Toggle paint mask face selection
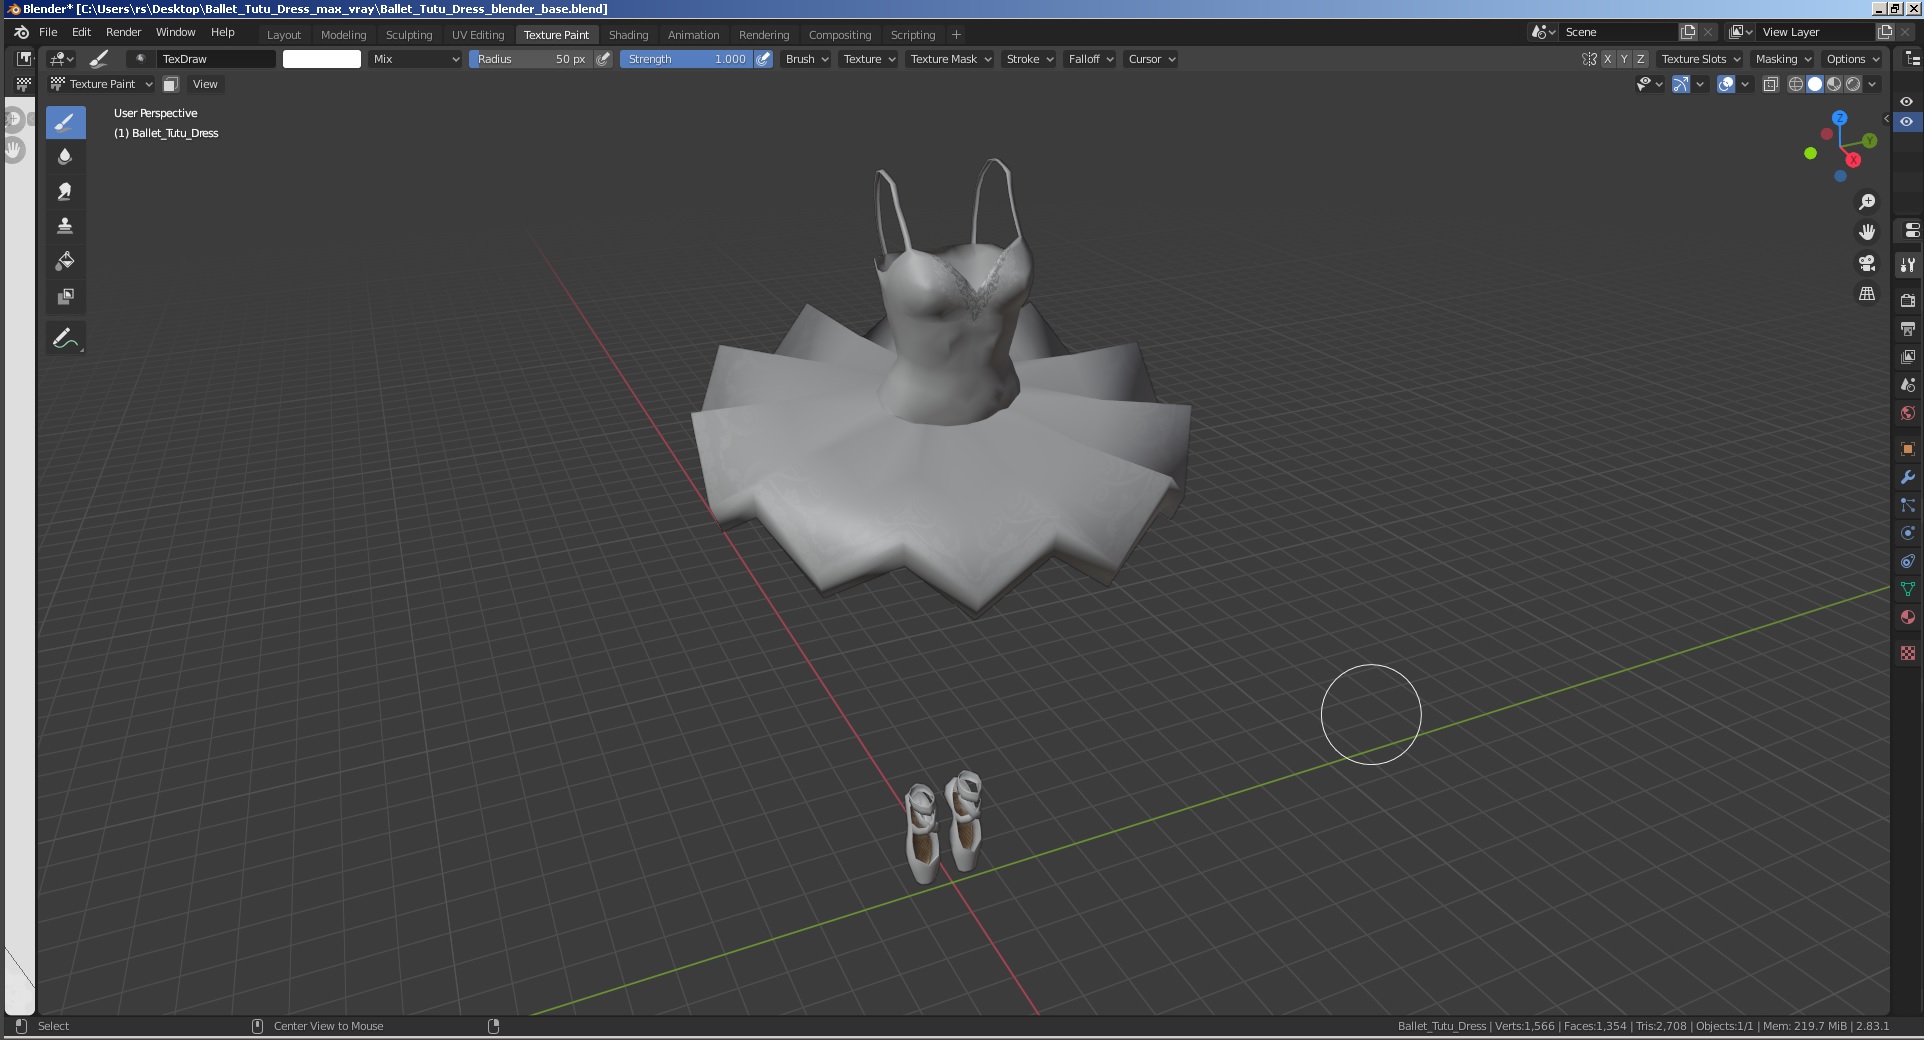The width and height of the screenshot is (1924, 1040). (x=171, y=84)
